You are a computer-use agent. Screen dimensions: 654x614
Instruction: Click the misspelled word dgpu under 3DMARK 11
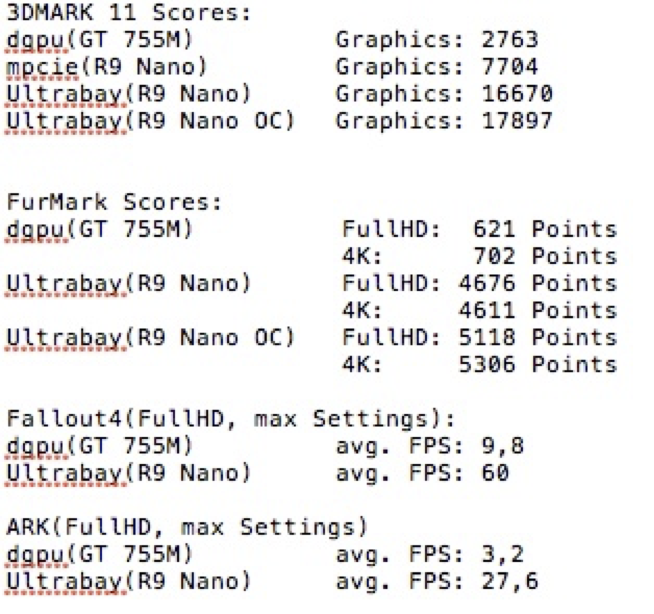(36, 41)
